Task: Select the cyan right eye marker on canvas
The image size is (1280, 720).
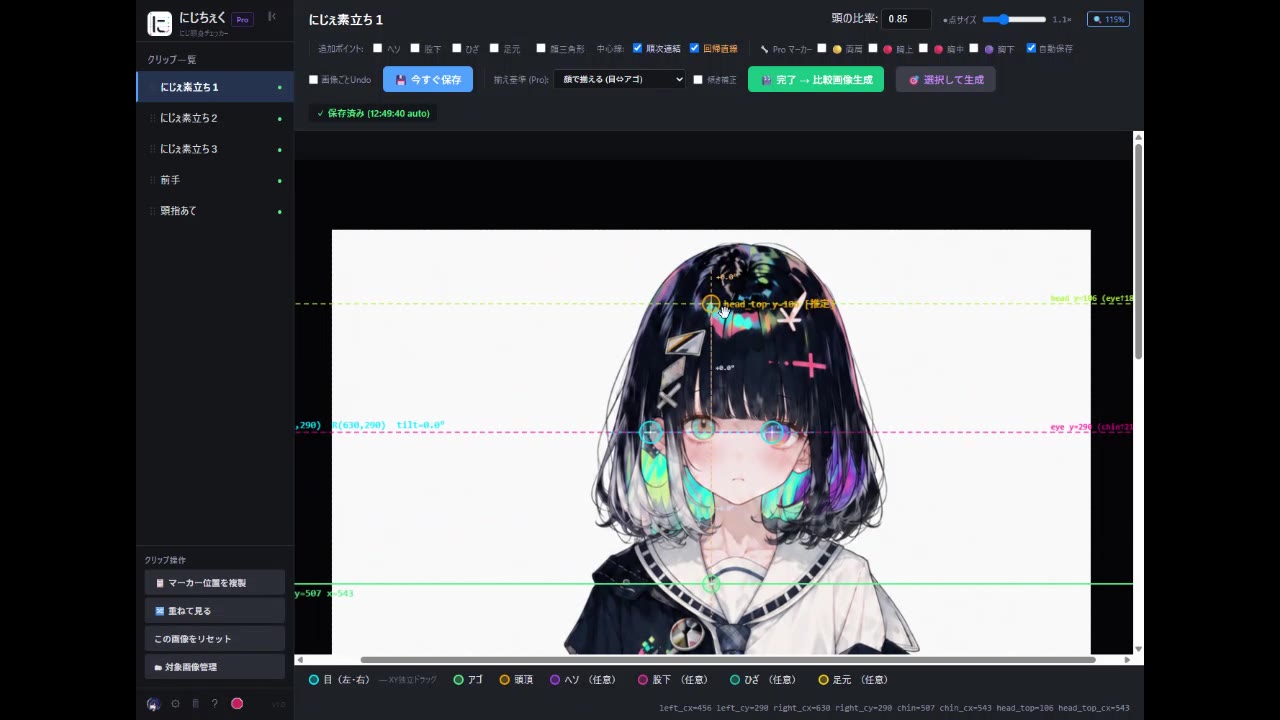Action: pos(772,432)
